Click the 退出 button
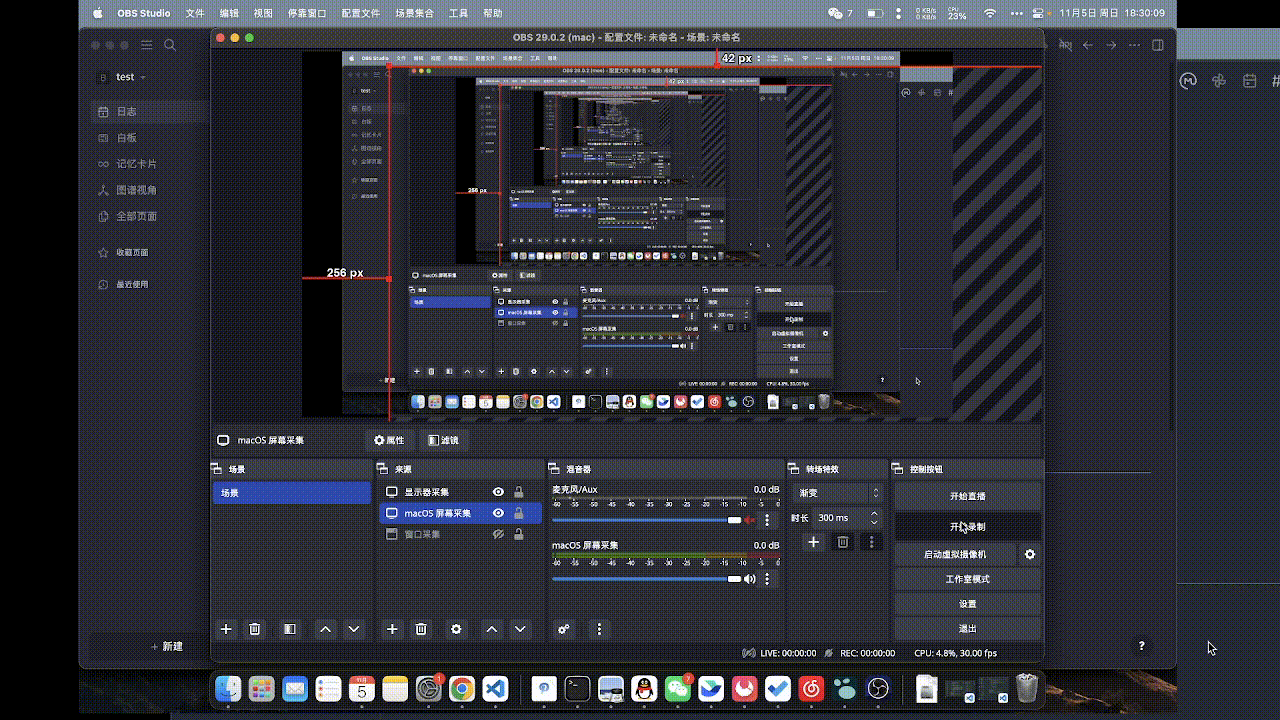 (x=967, y=629)
